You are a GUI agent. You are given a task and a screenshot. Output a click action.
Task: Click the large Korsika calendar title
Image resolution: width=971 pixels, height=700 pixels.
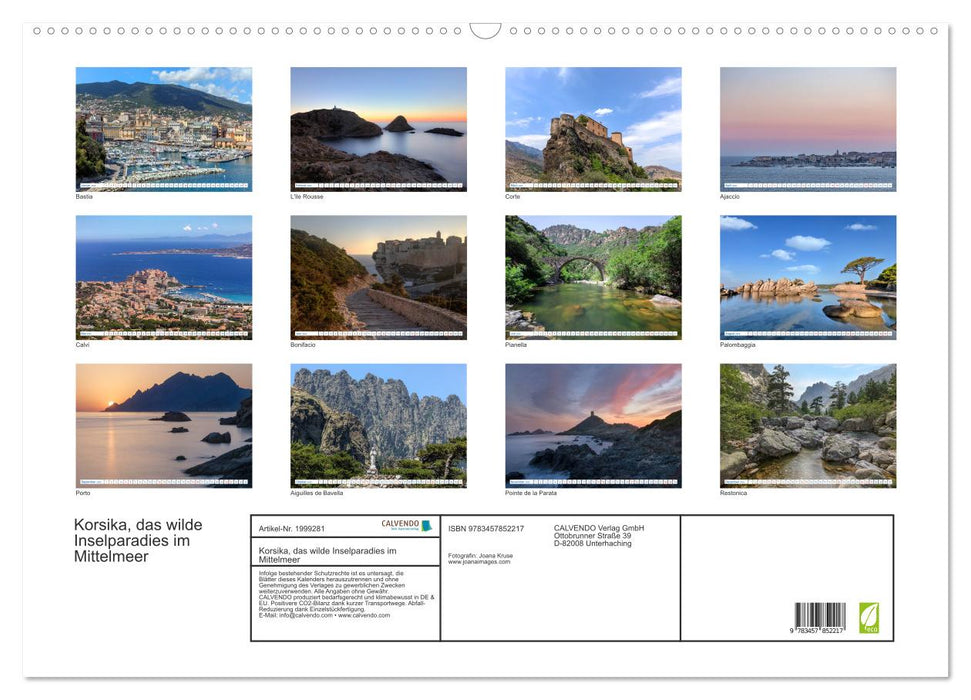point(138,540)
